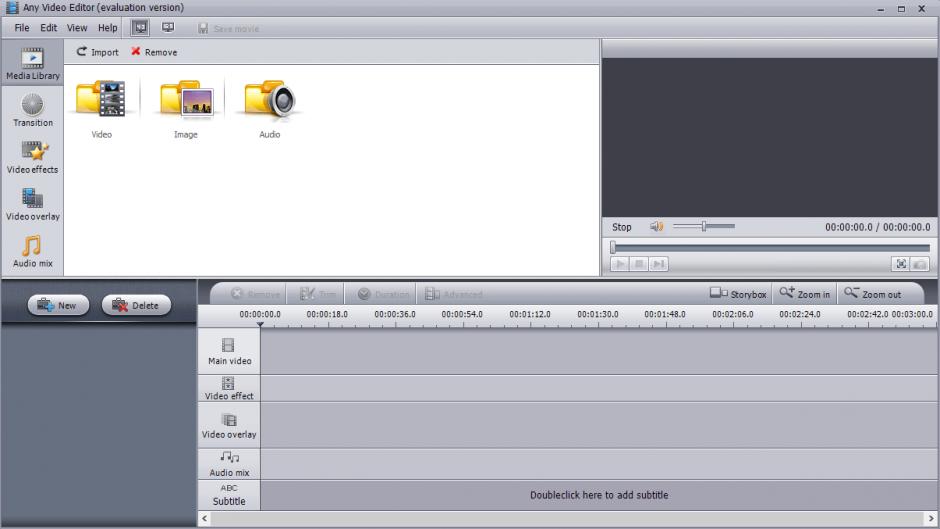The width and height of the screenshot is (940, 529).
Task: Toggle the first monitor layout icon
Action: 140,28
